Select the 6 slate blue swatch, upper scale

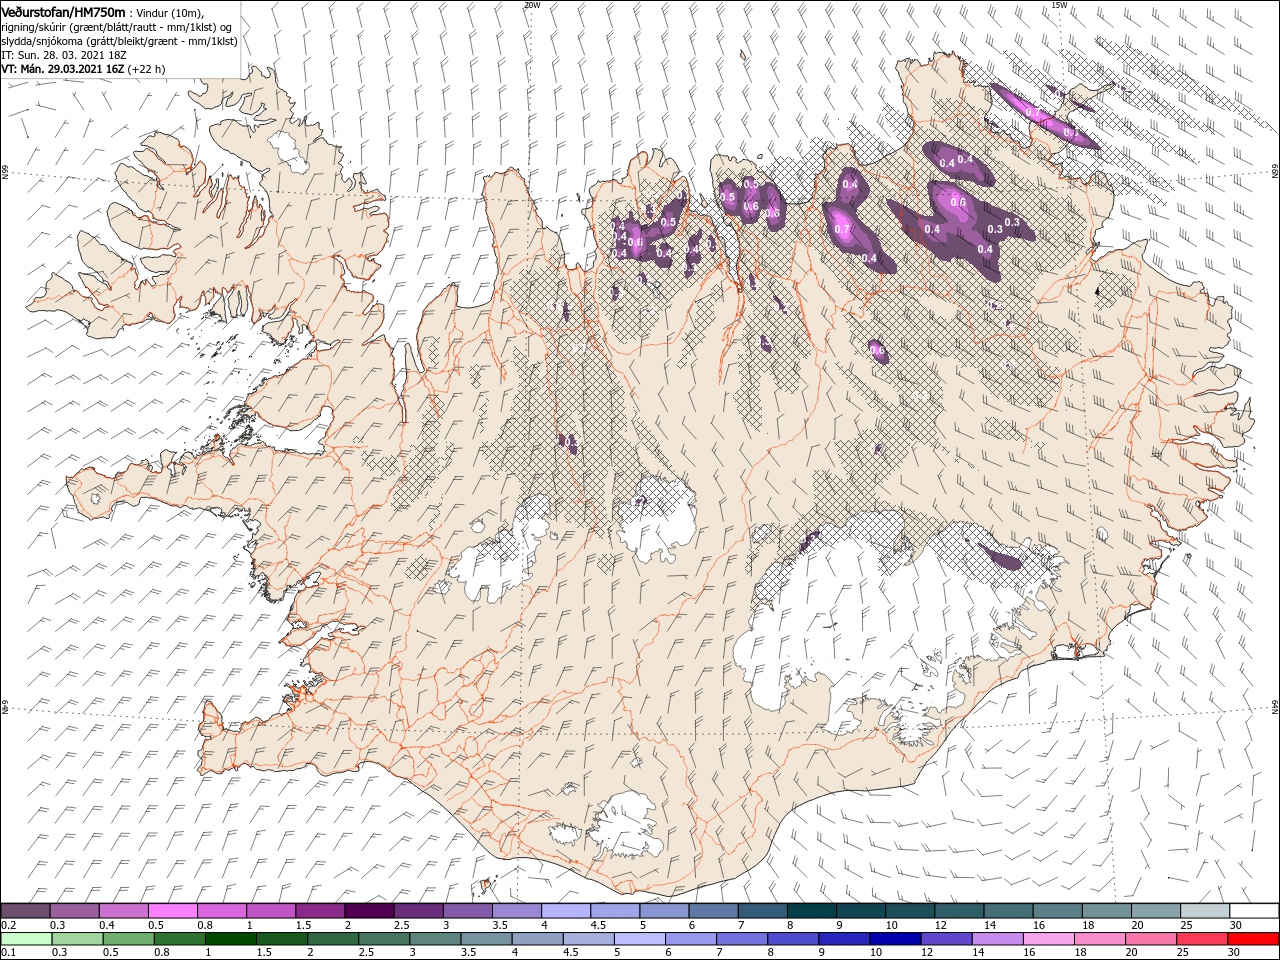[713, 911]
